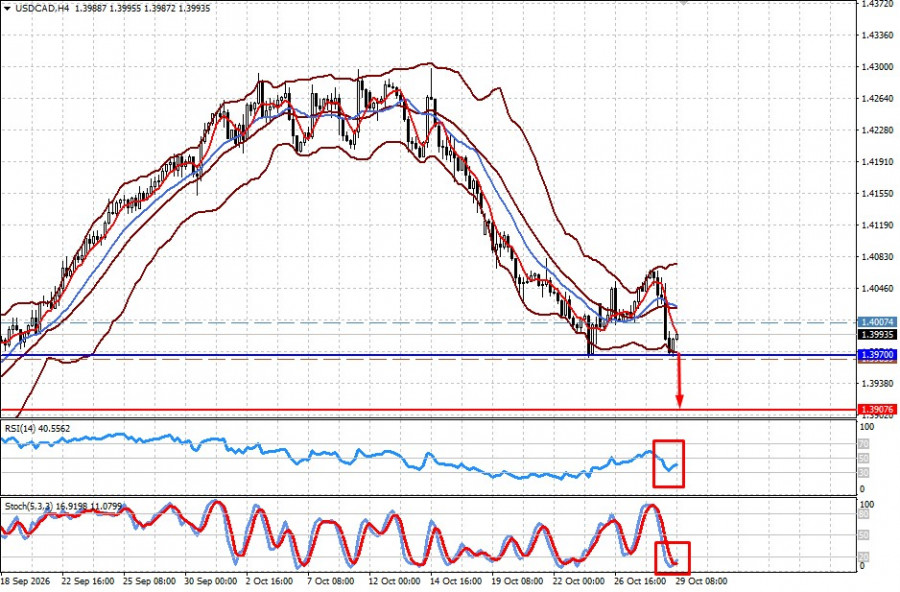Click the 1.40074 price tag on the axis

click(877, 322)
